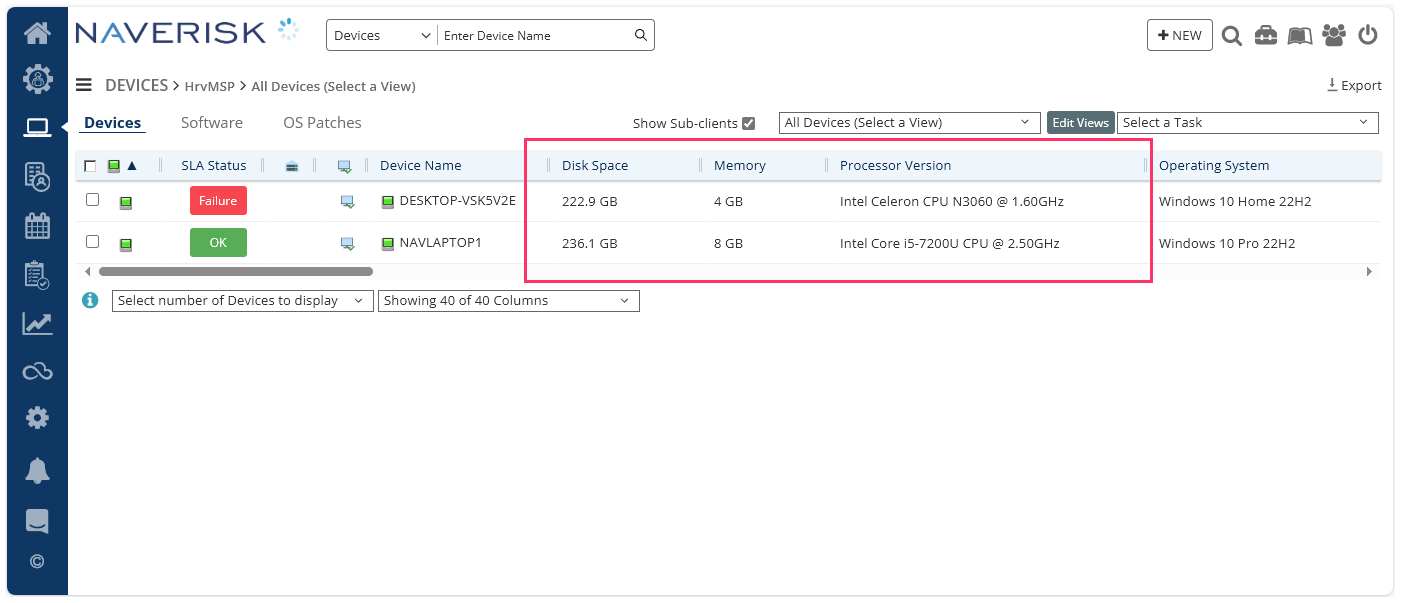Viewport: 1402px width, 603px height.
Task: Click the green OK SLA status badge
Action: point(218,243)
